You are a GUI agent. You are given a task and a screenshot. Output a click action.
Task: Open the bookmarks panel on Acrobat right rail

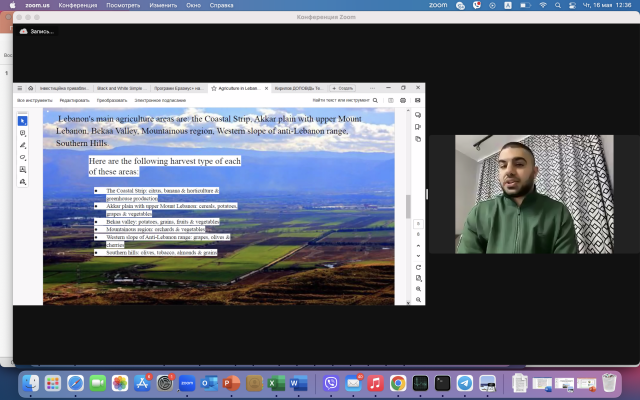click(x=418, y=127)
